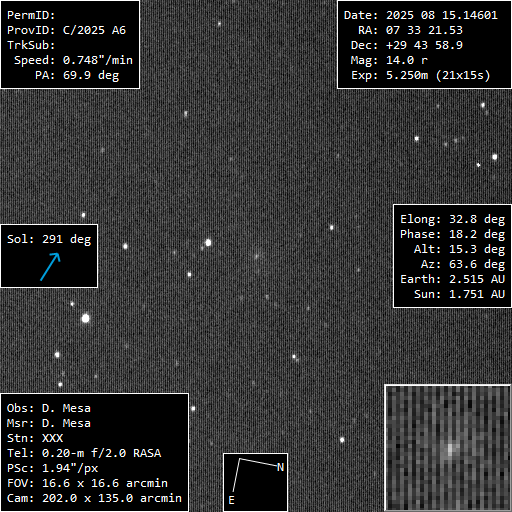The height and width of the screenshot is (512, 512).
Task: Click the Date value 2025 08 15.14601
Action: (x=442, y=15)
